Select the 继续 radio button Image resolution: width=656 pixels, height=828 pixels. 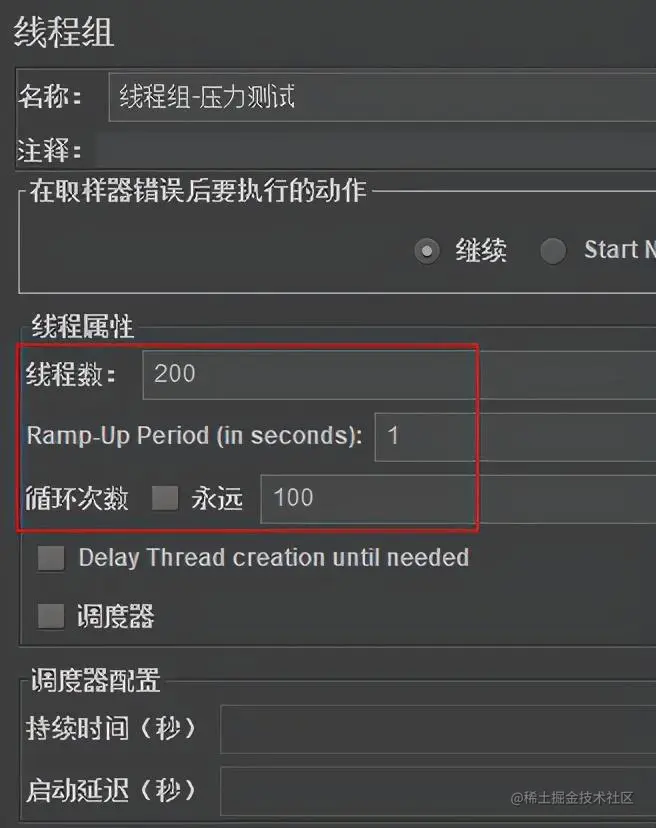(427, 251)
